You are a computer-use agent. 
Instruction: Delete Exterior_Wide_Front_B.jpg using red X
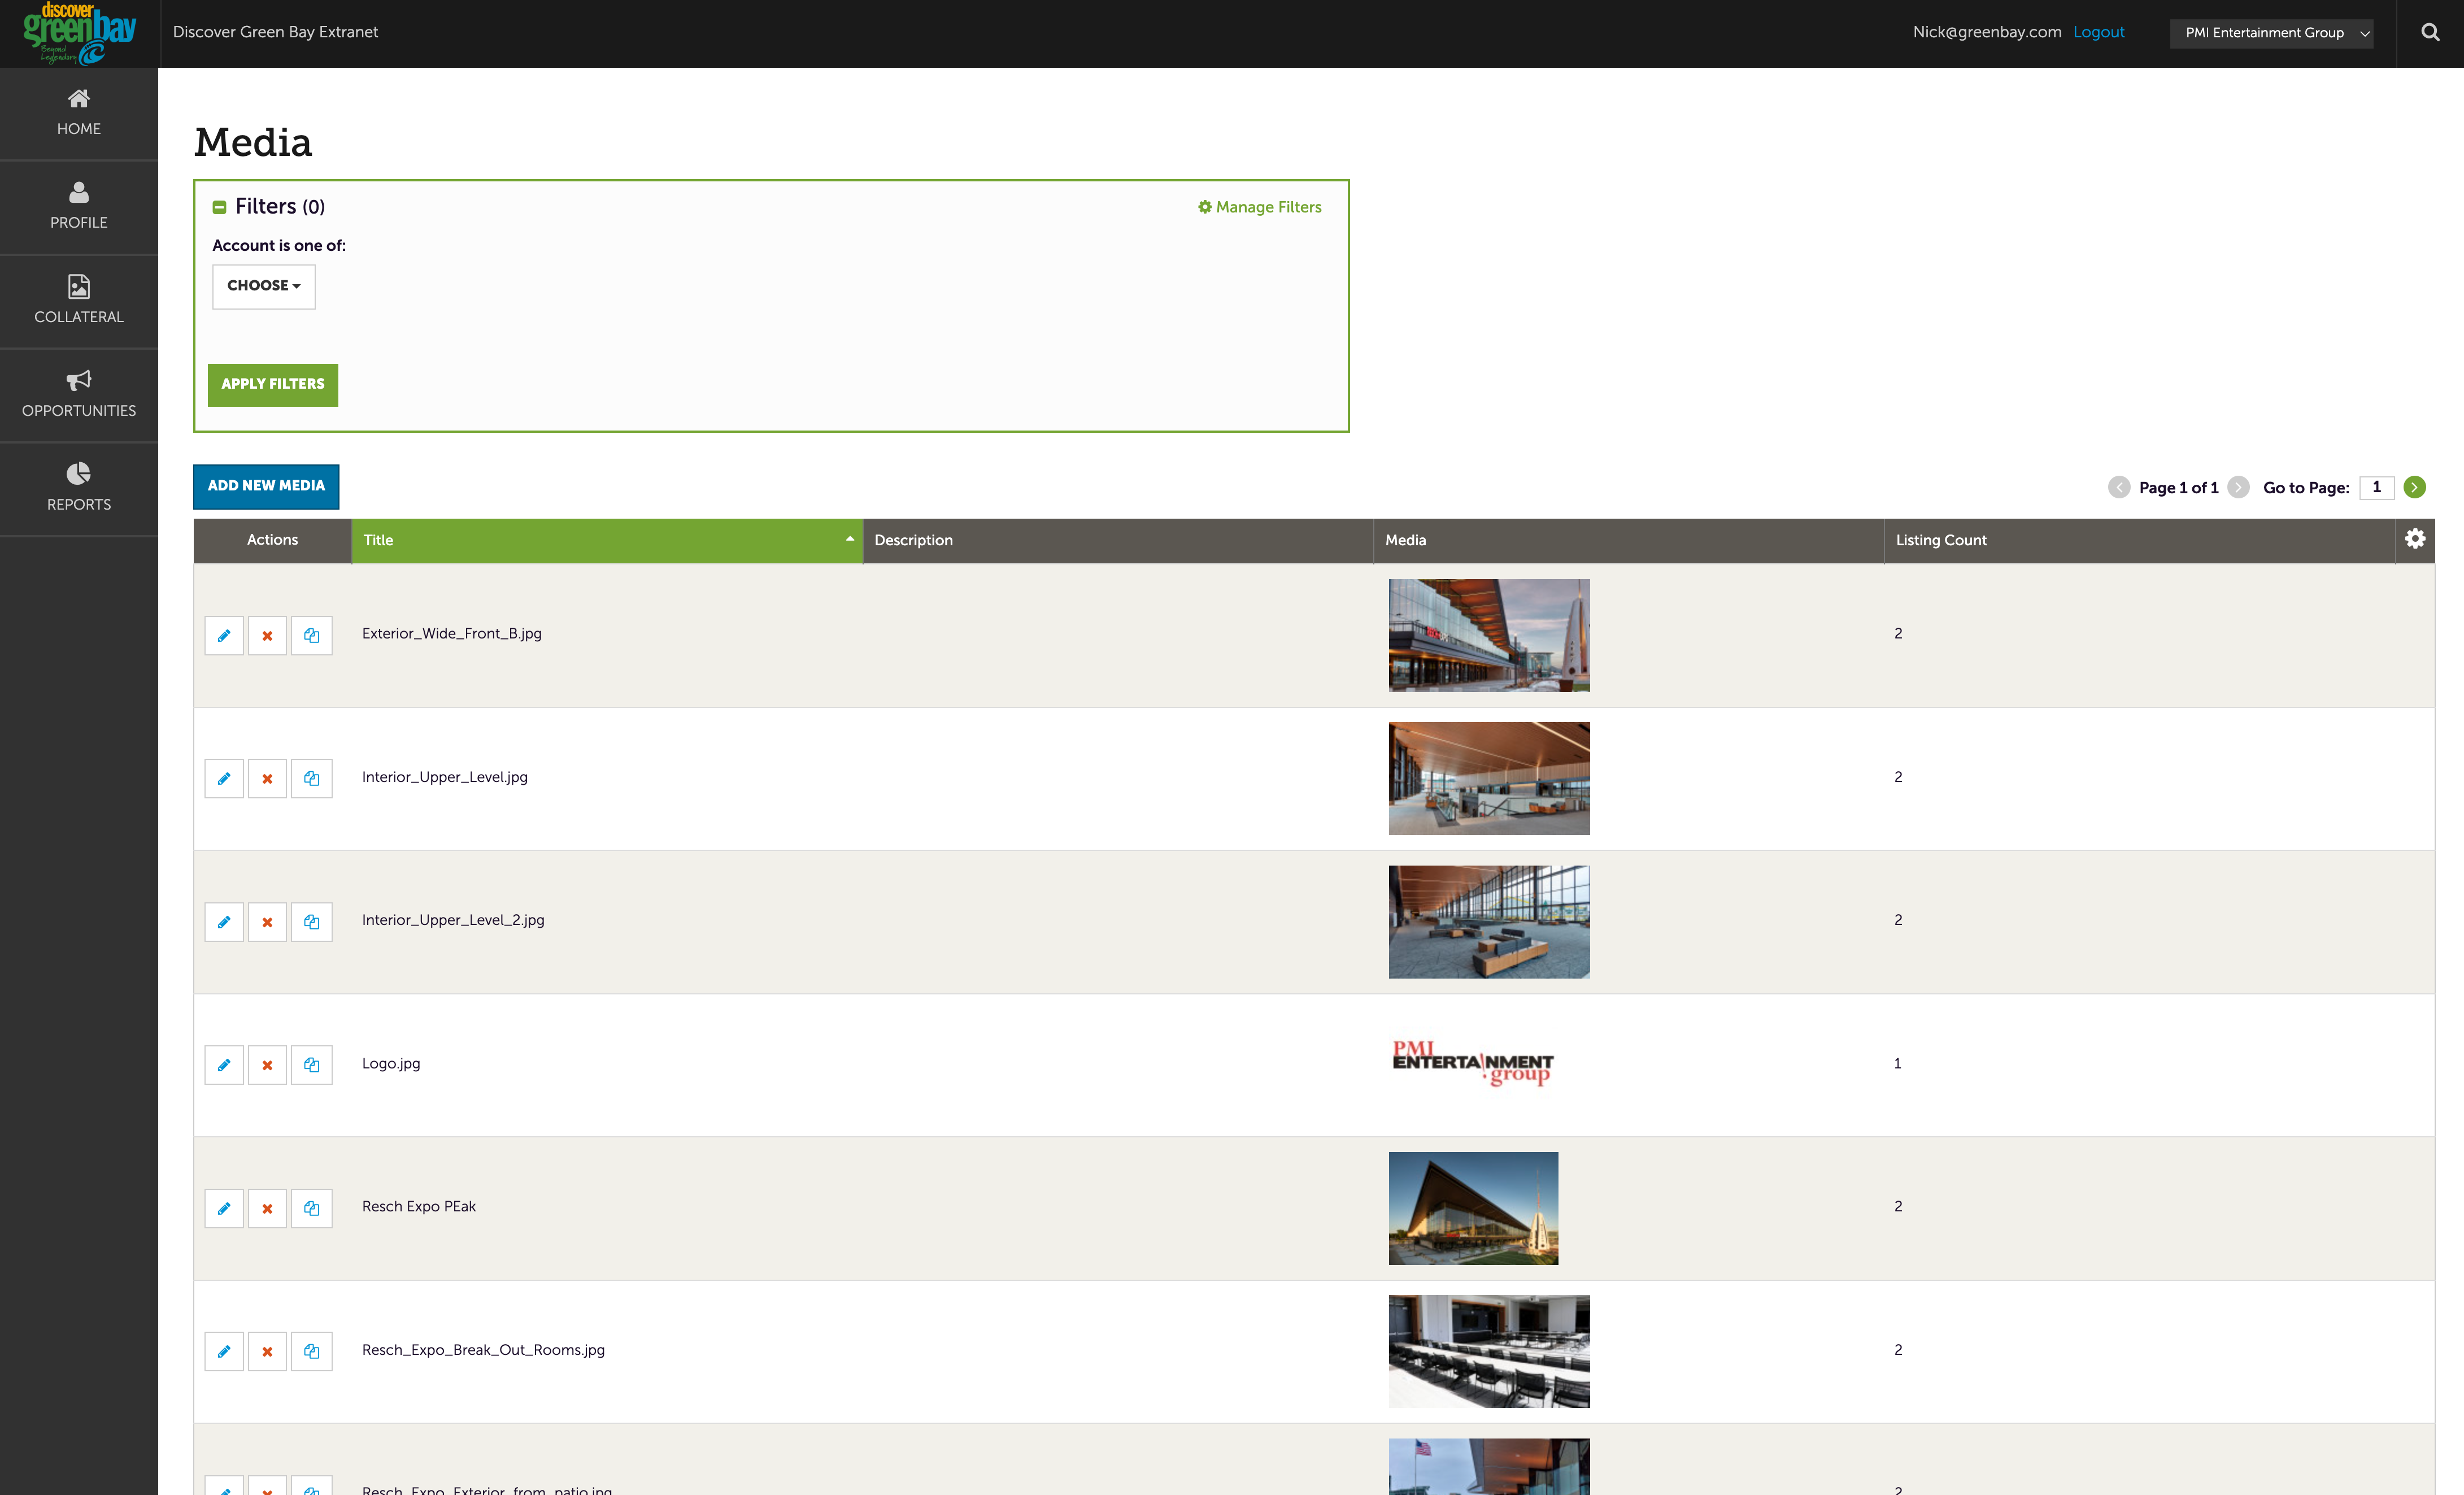pos(267,635)
